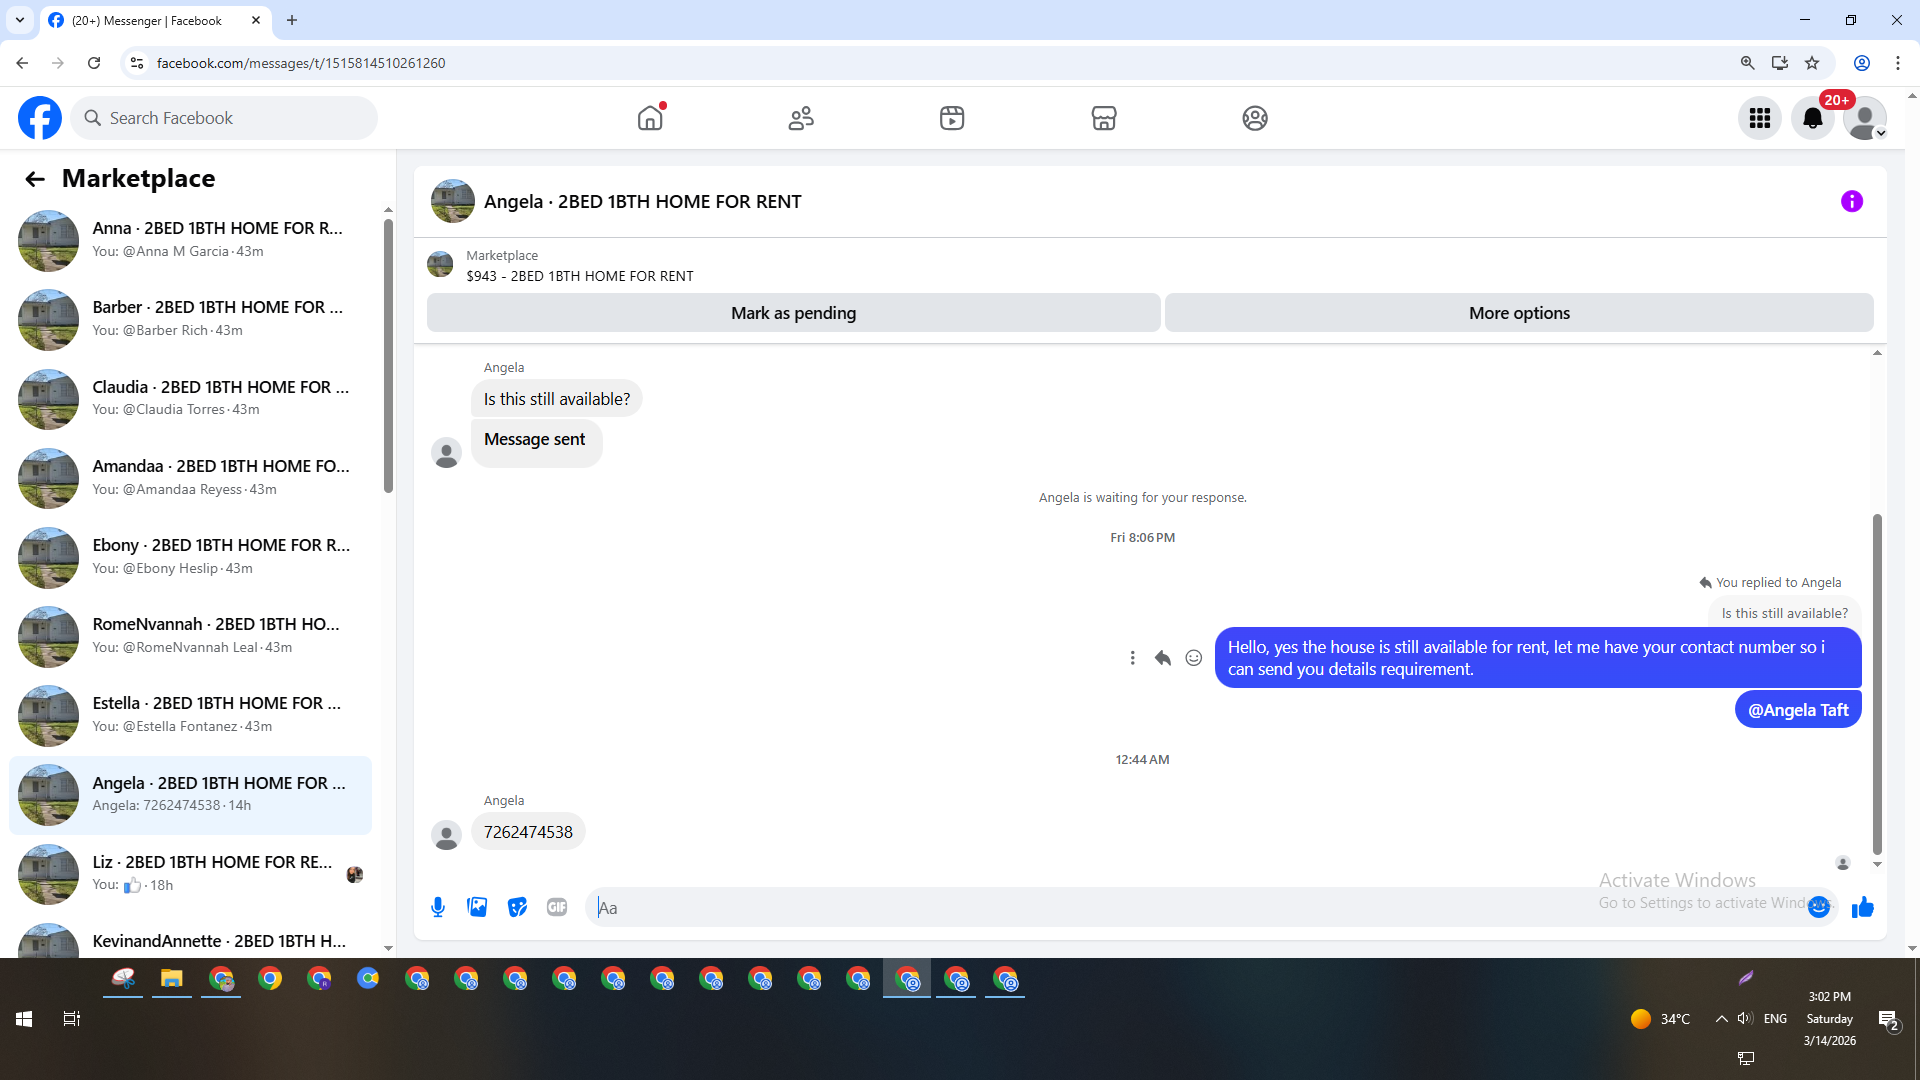Open the Facebook menu grid icon
Image resolution: width=1920 pixels, height=1080 pixels.
coord(1760,118)
